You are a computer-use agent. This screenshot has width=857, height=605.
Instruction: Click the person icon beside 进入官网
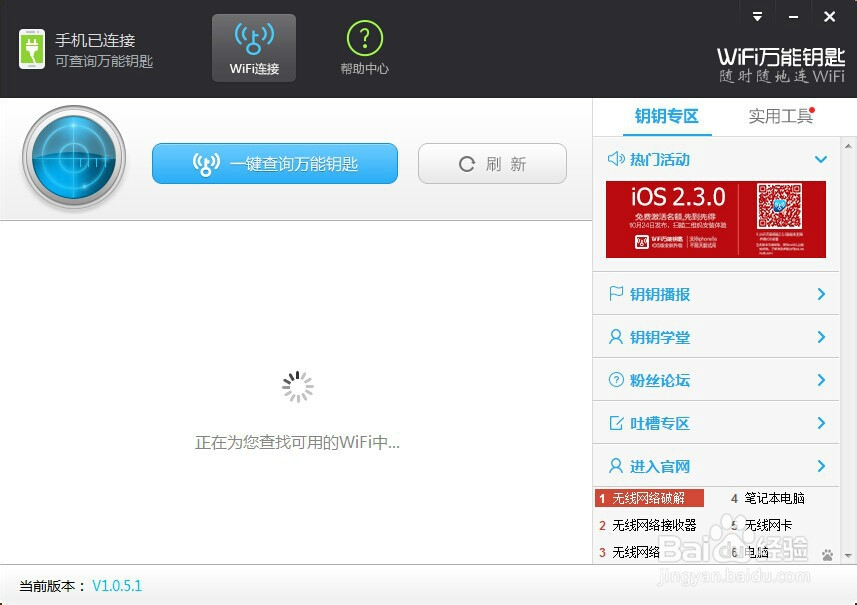[x=613, y=466]
